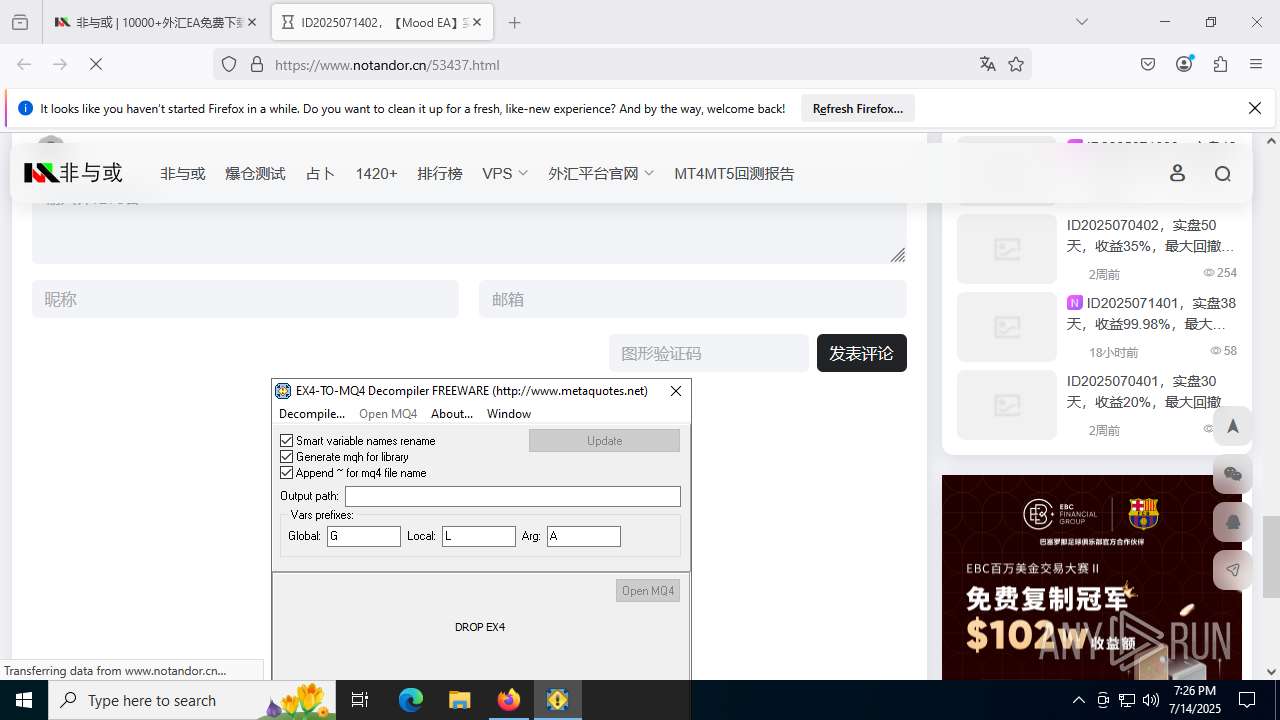Click the 发表评论 submit button
This screenshot has width=1280, height=720.
point(861,353)
